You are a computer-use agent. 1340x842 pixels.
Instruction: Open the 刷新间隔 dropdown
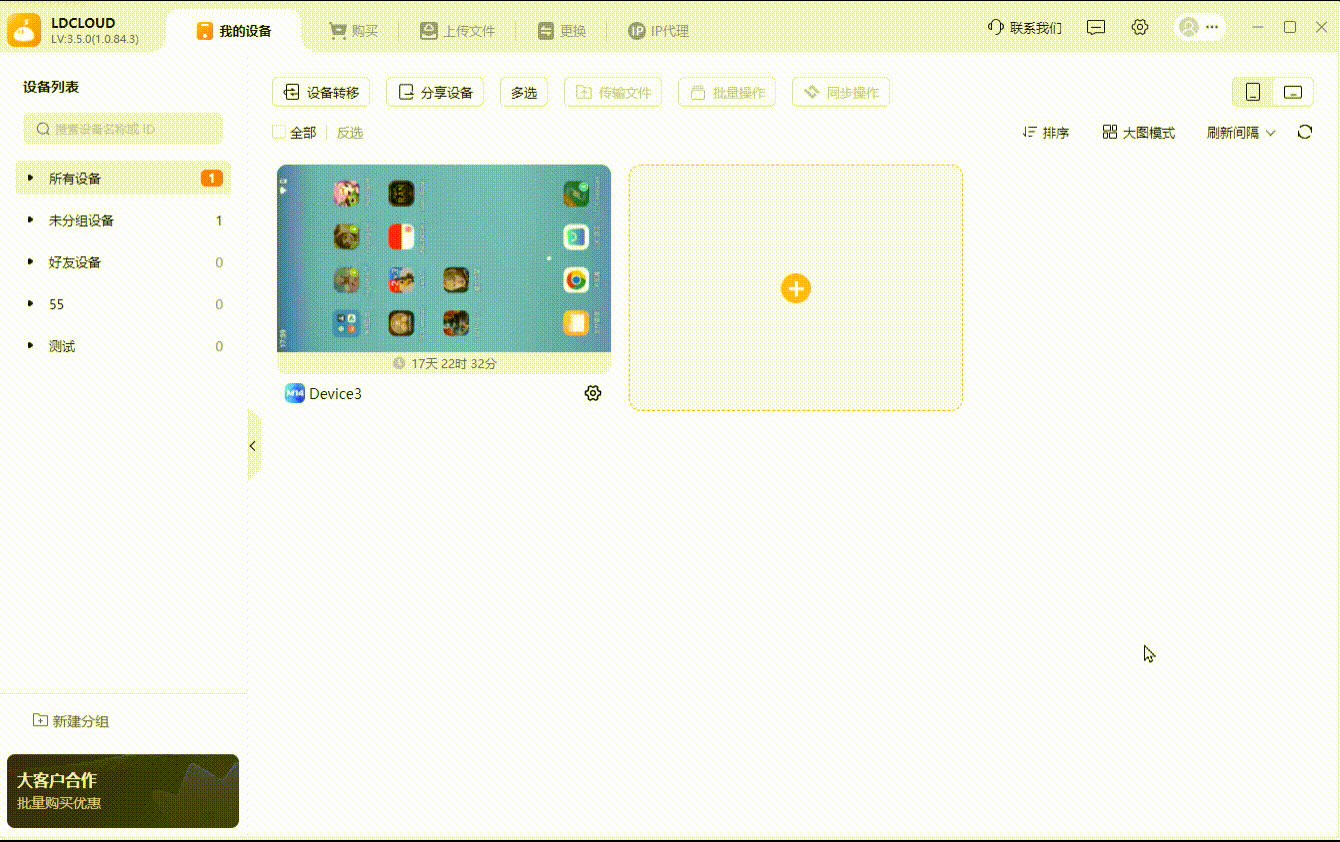tap(1241, 132)
